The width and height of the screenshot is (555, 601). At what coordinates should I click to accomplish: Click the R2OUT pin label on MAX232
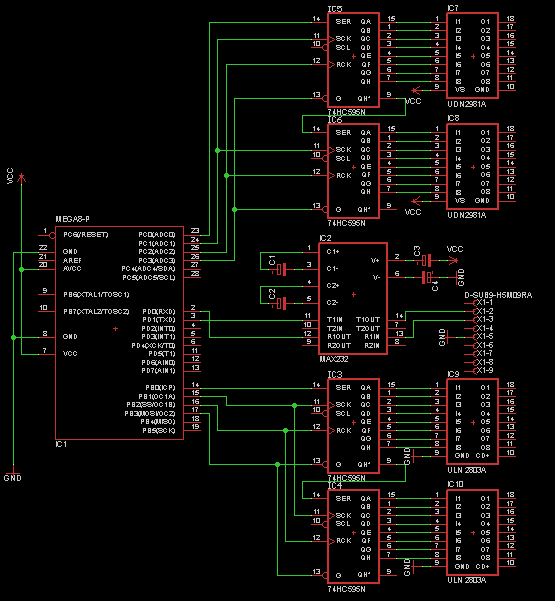pos(339,345)
